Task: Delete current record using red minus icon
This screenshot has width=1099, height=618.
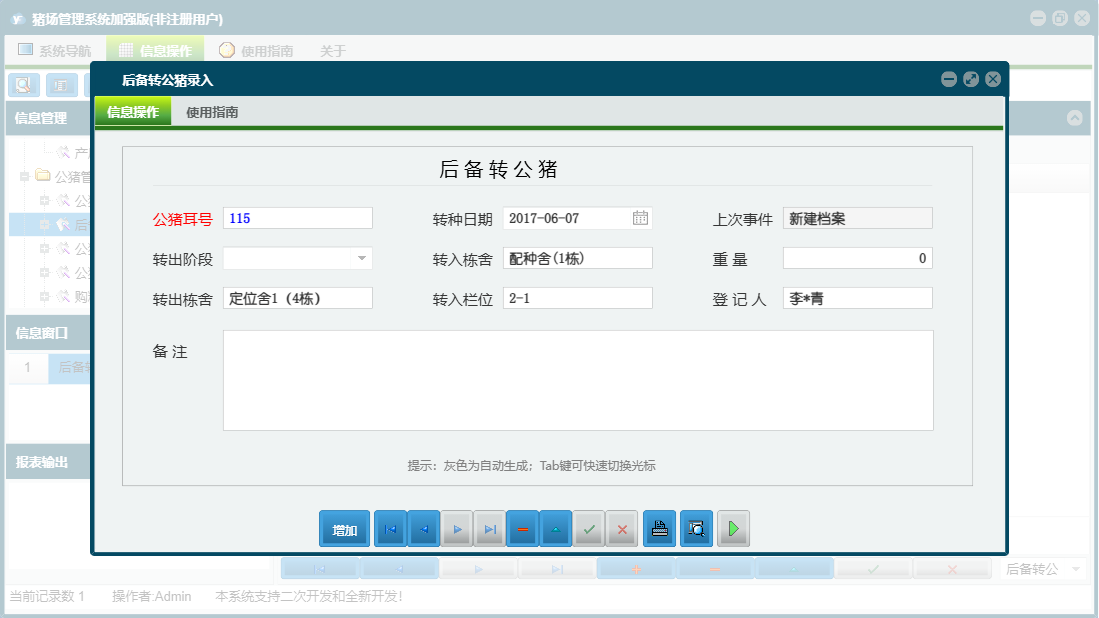Action: 522,529
